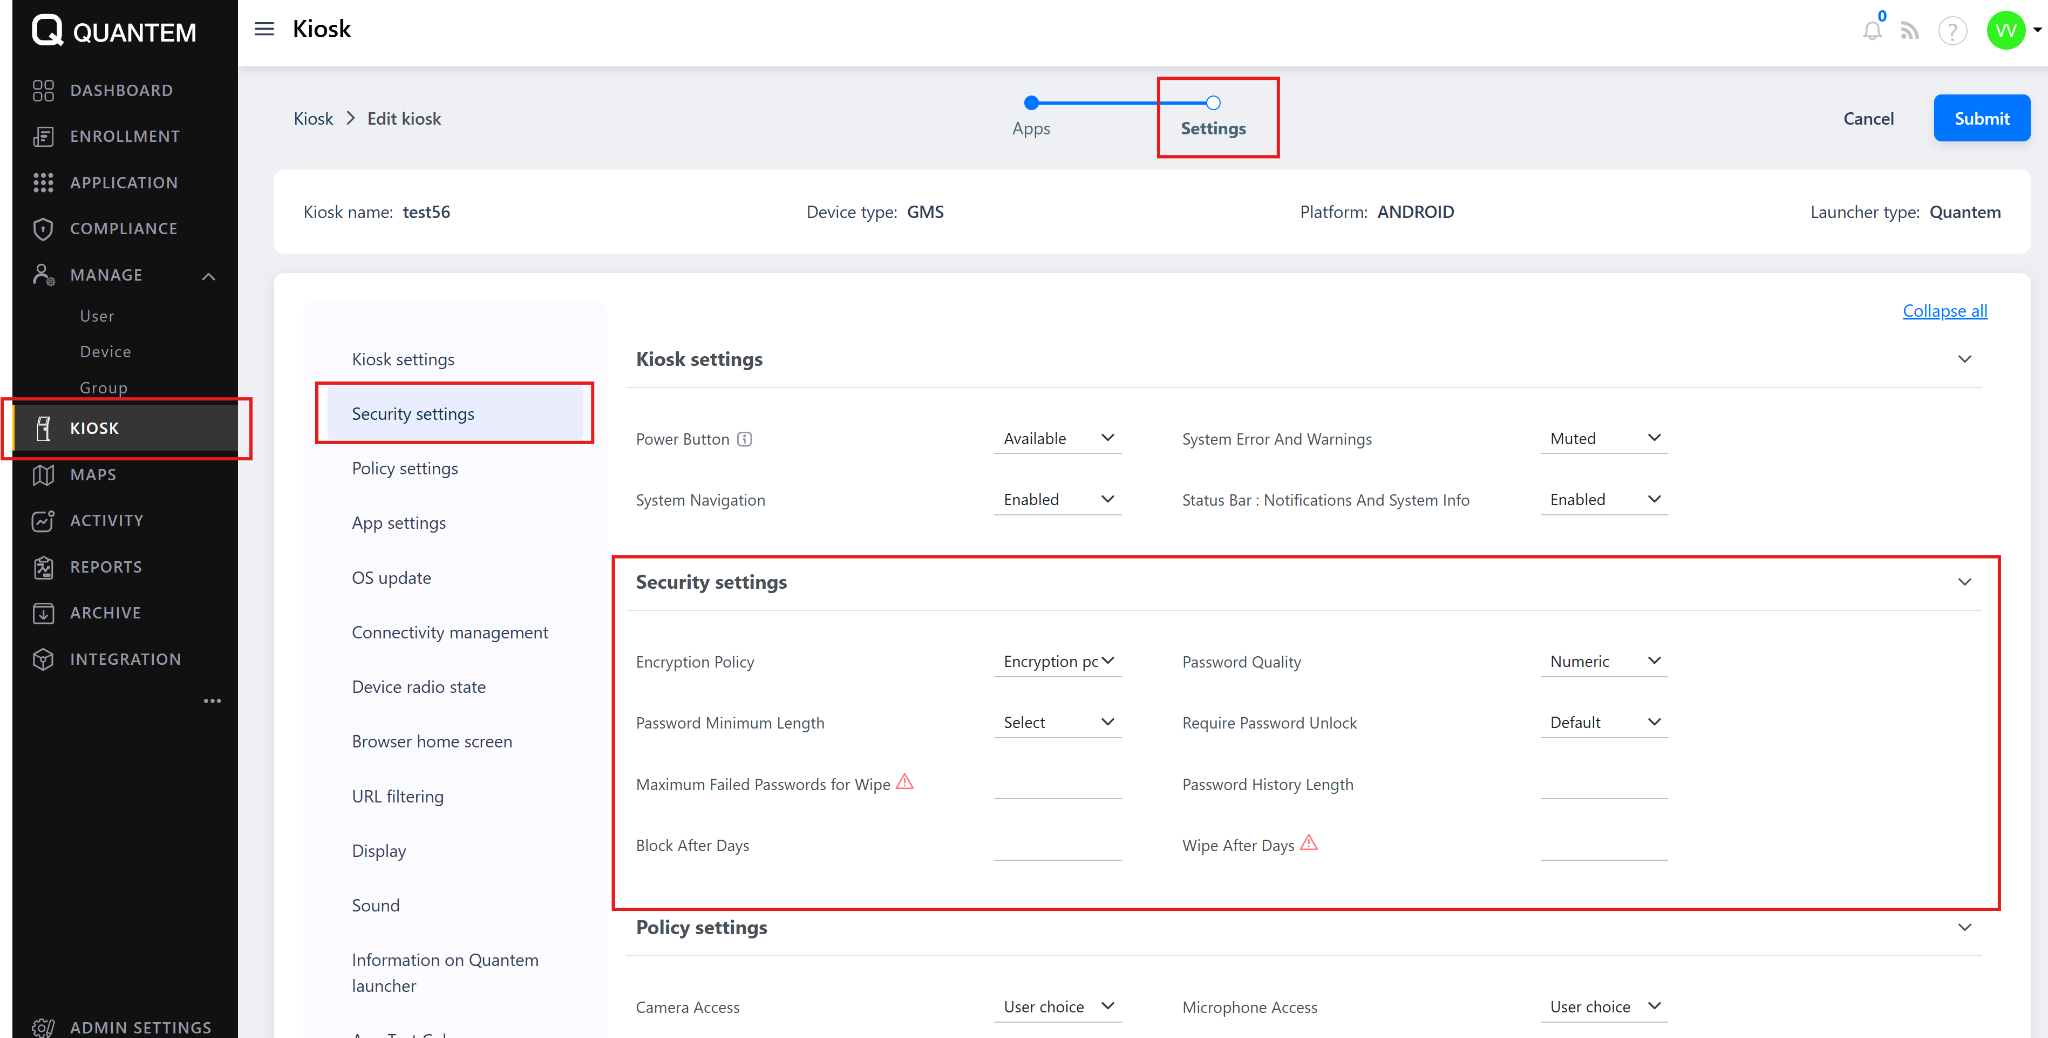2048x1038 pixels.
Task: Click the Collapse all link
Action: pyautogui.click(x=1944, y=311)
